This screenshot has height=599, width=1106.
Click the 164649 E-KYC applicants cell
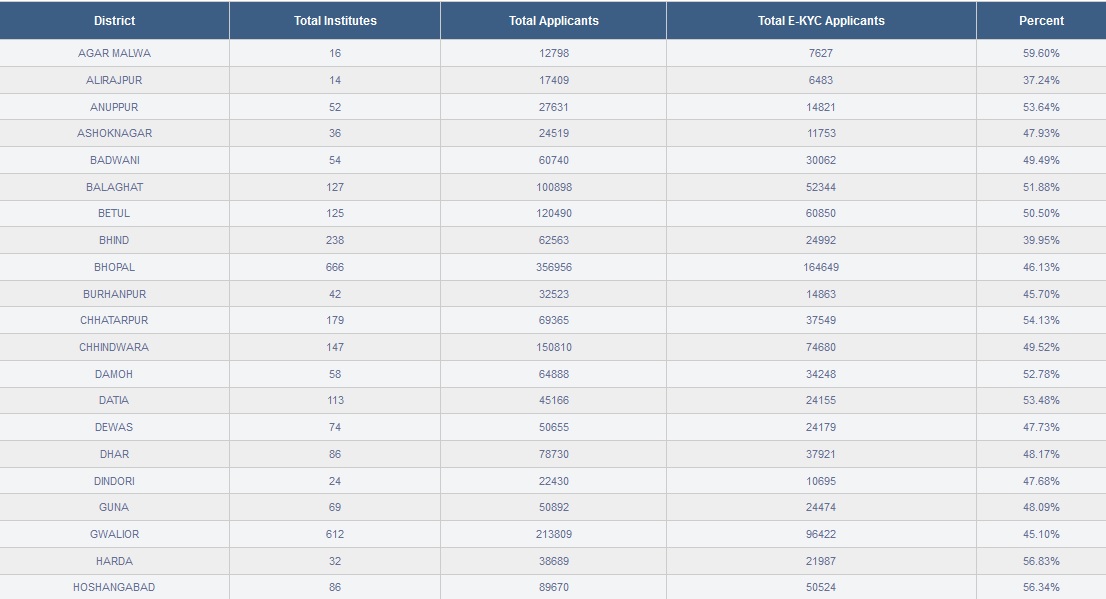tap(821, 267)
